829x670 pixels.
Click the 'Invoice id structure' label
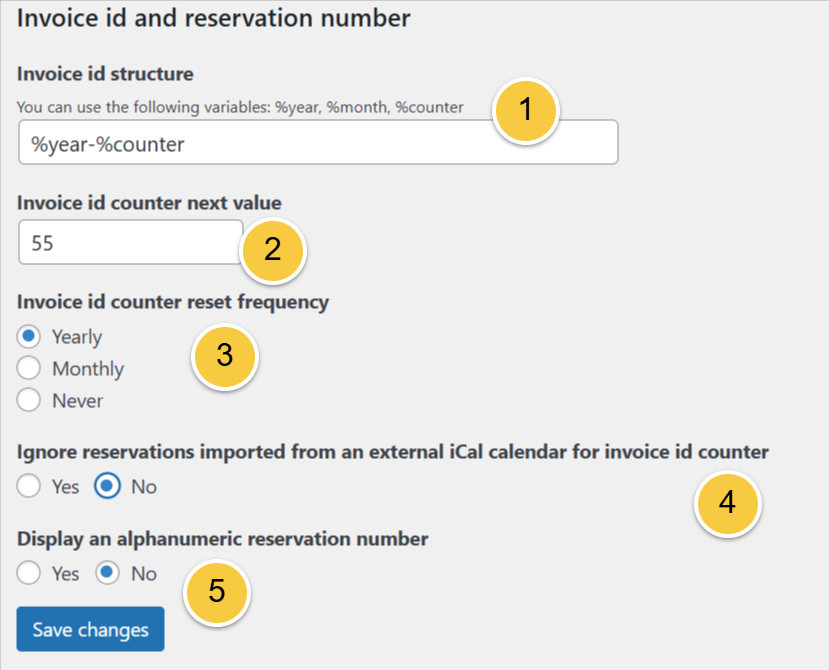coord(105,74)
